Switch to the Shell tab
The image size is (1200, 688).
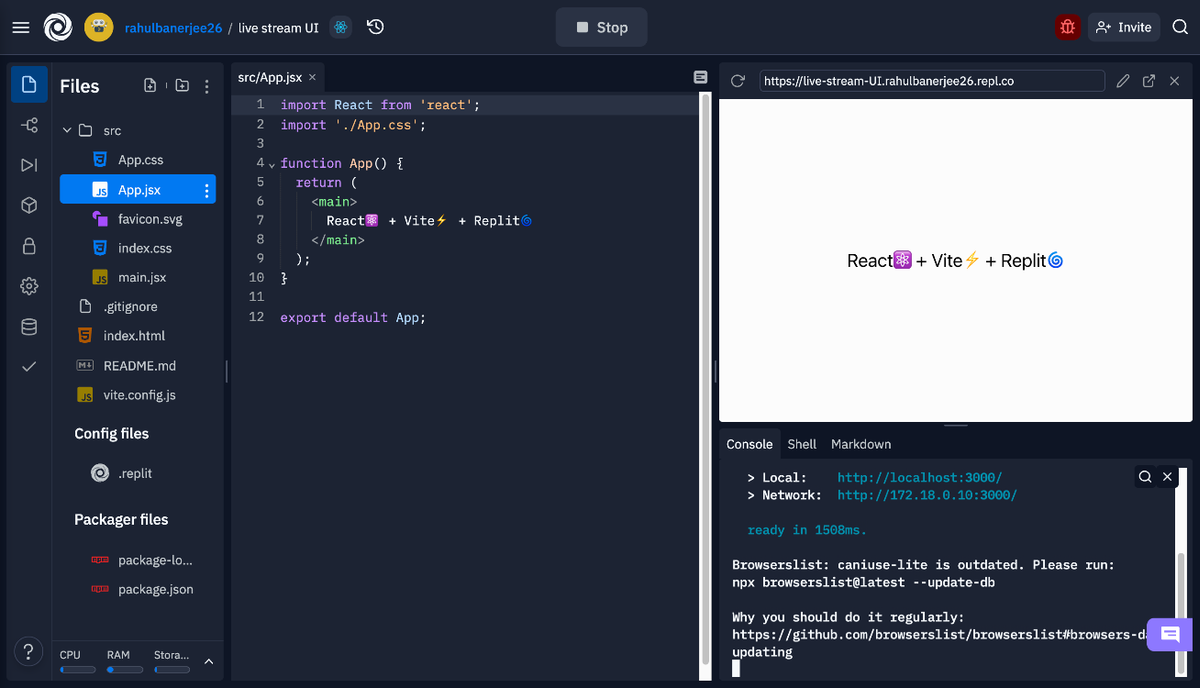801,444
